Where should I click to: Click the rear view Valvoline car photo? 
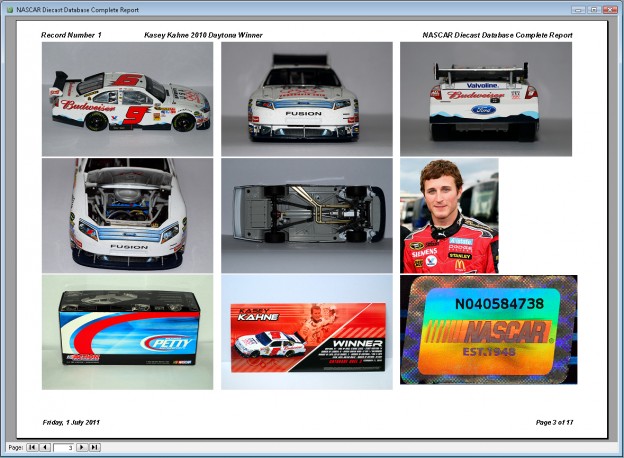point(486,99)
